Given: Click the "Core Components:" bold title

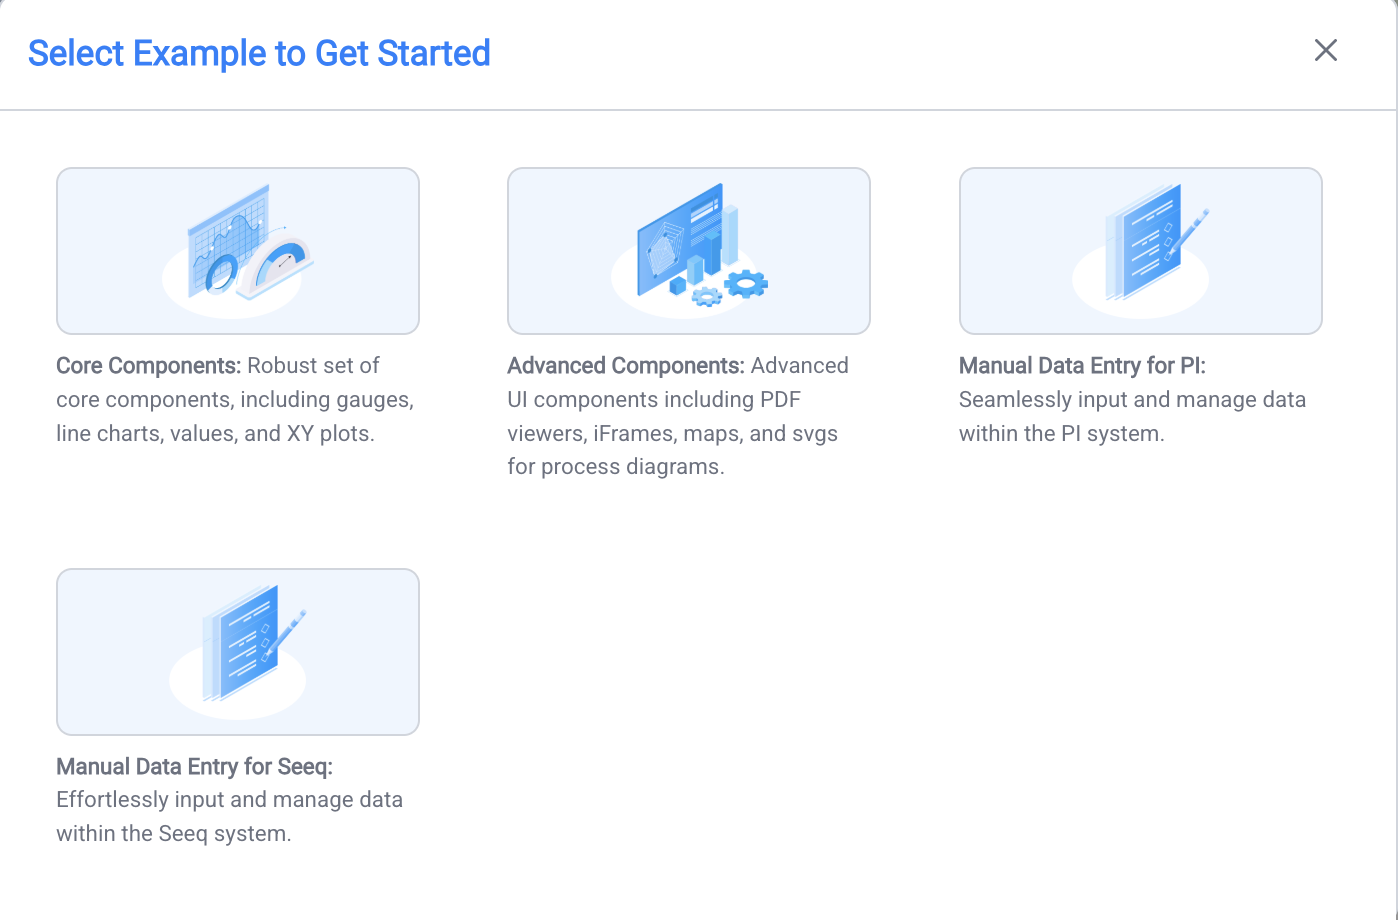Looking at the screenshot, I should [x=149, y=366].
